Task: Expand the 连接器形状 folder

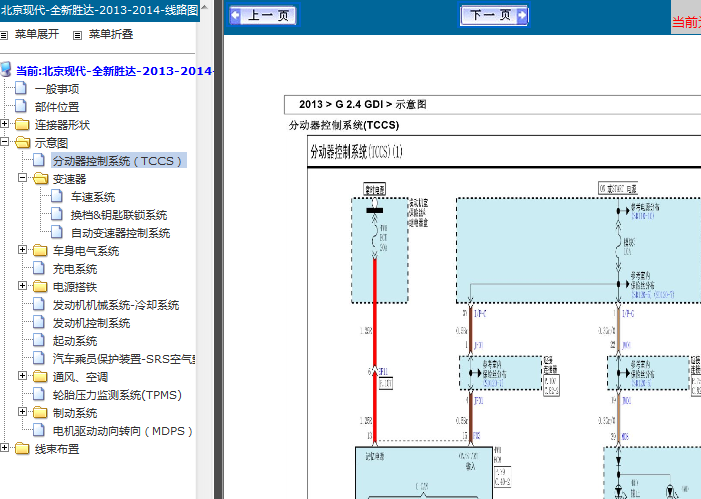Action: (x=4, y=123)
